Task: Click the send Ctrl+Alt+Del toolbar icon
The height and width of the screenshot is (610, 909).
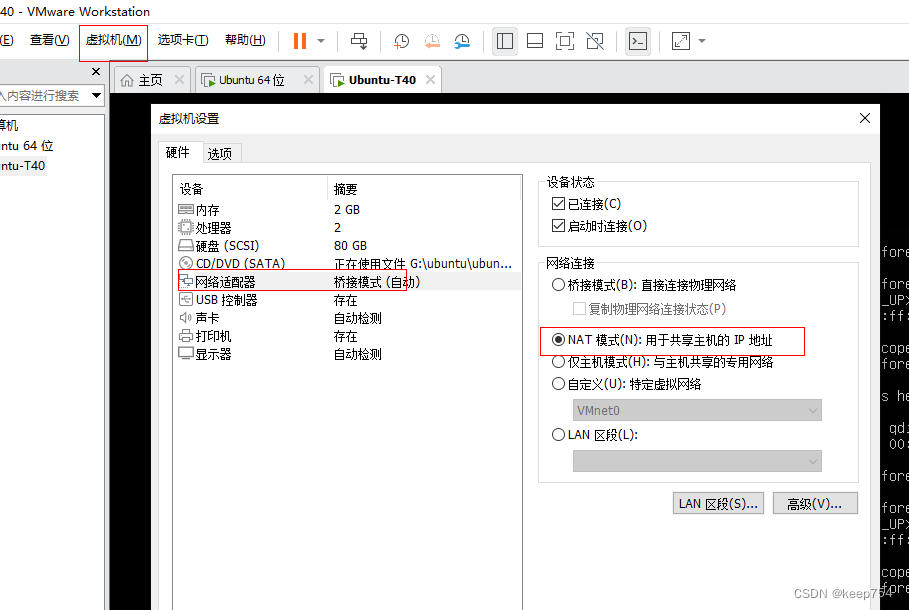Action: [359, 41]
